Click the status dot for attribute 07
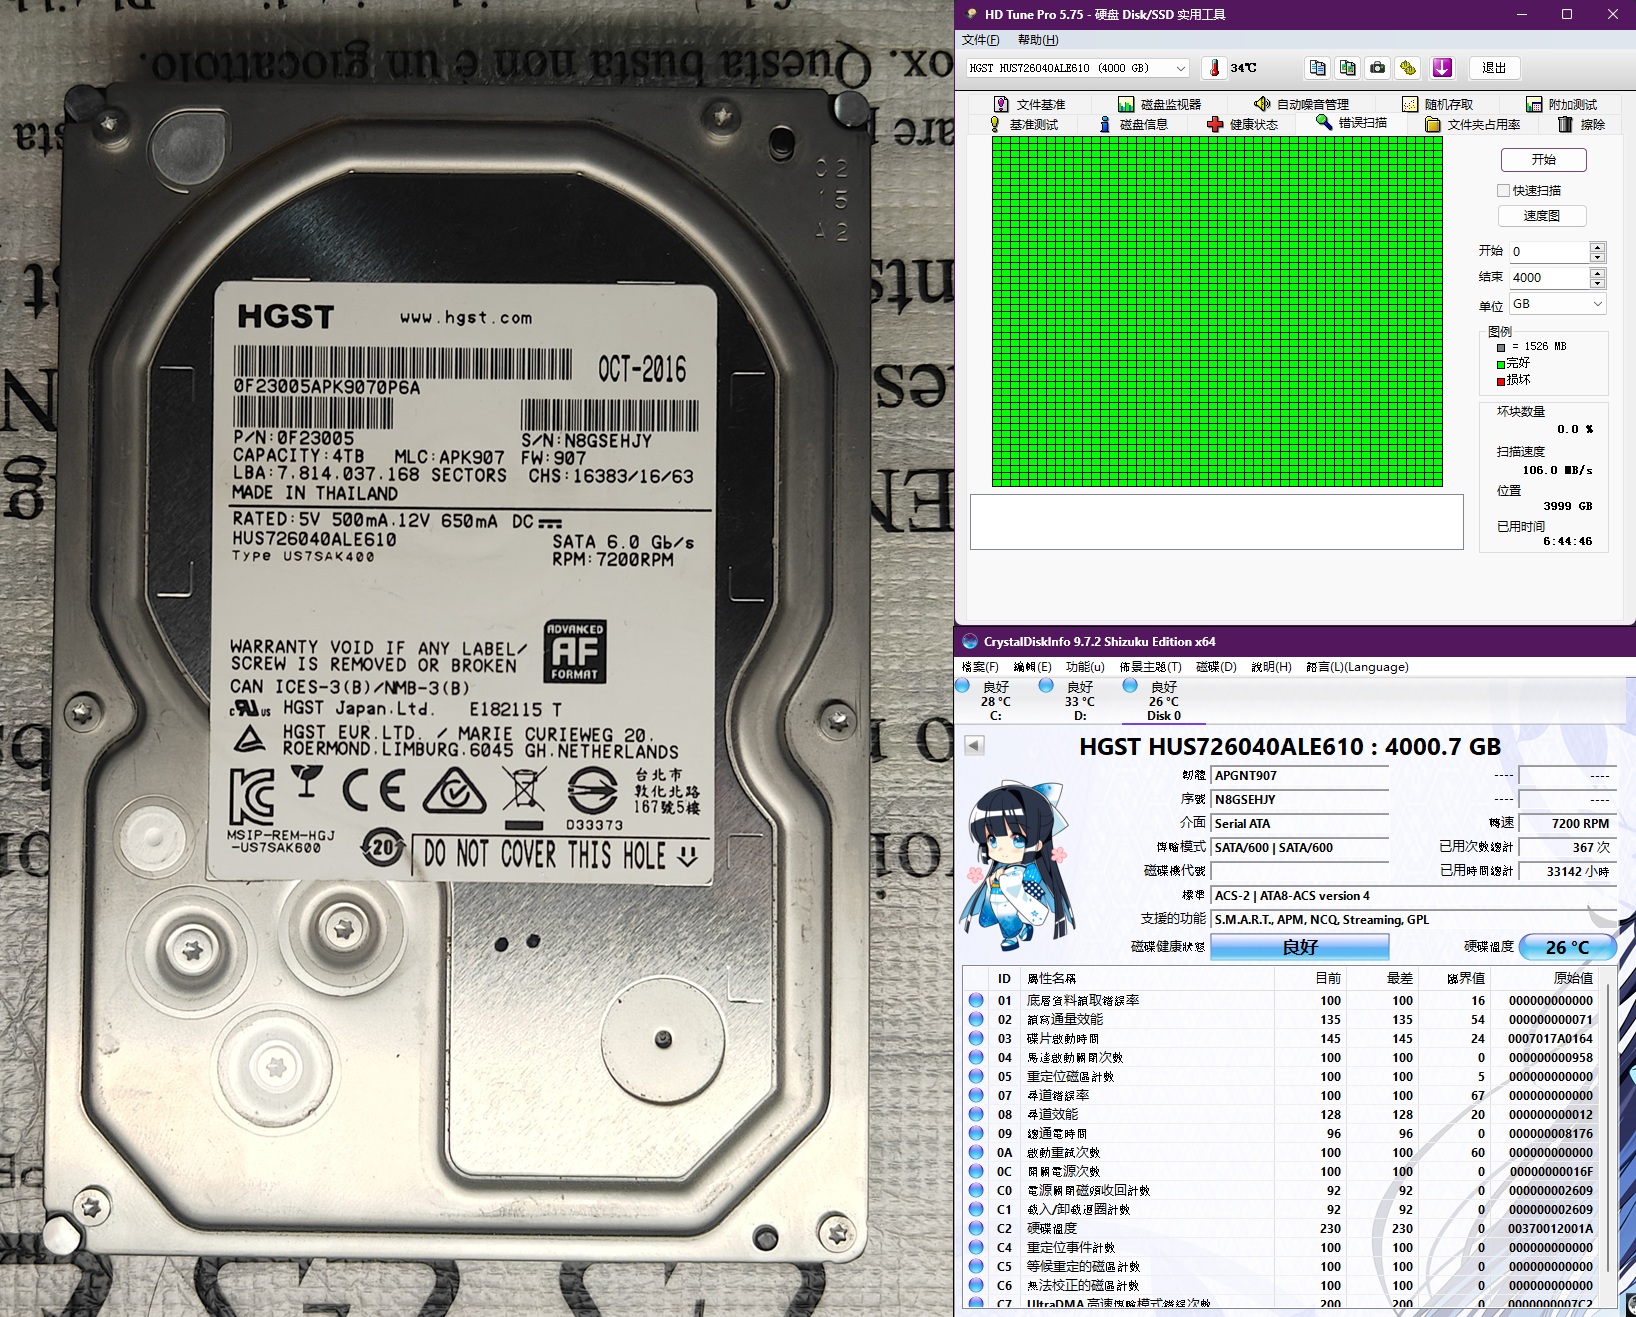Image resolution: width=1636 pixels, height=1317 pixels. point(976,1095)
